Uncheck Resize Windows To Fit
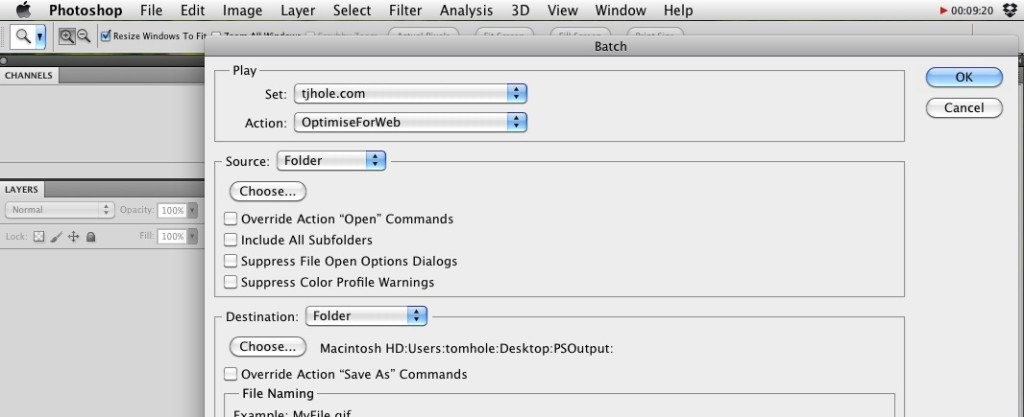The image size is (1024, 417). coord(106,36)
